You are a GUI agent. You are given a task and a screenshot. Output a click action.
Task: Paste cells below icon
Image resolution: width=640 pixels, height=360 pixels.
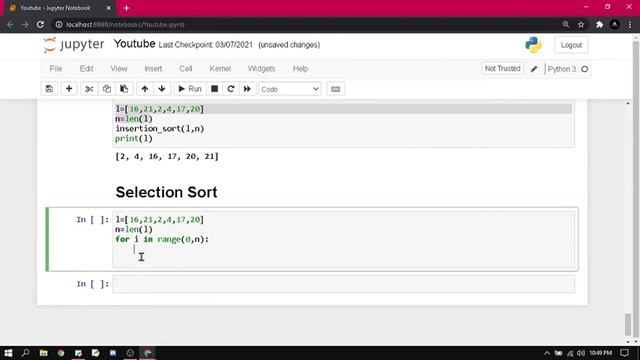124,89
